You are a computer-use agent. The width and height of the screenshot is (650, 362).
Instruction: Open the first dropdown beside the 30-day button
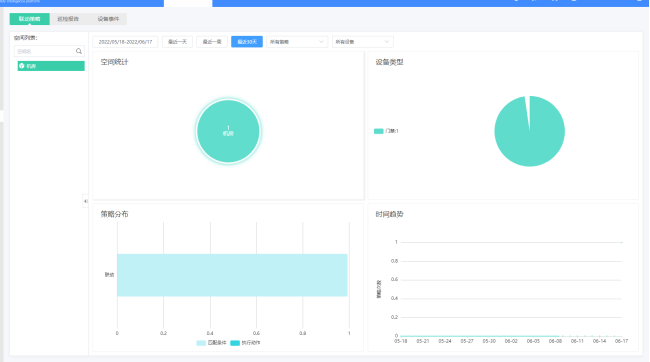[x=297, y=42]
